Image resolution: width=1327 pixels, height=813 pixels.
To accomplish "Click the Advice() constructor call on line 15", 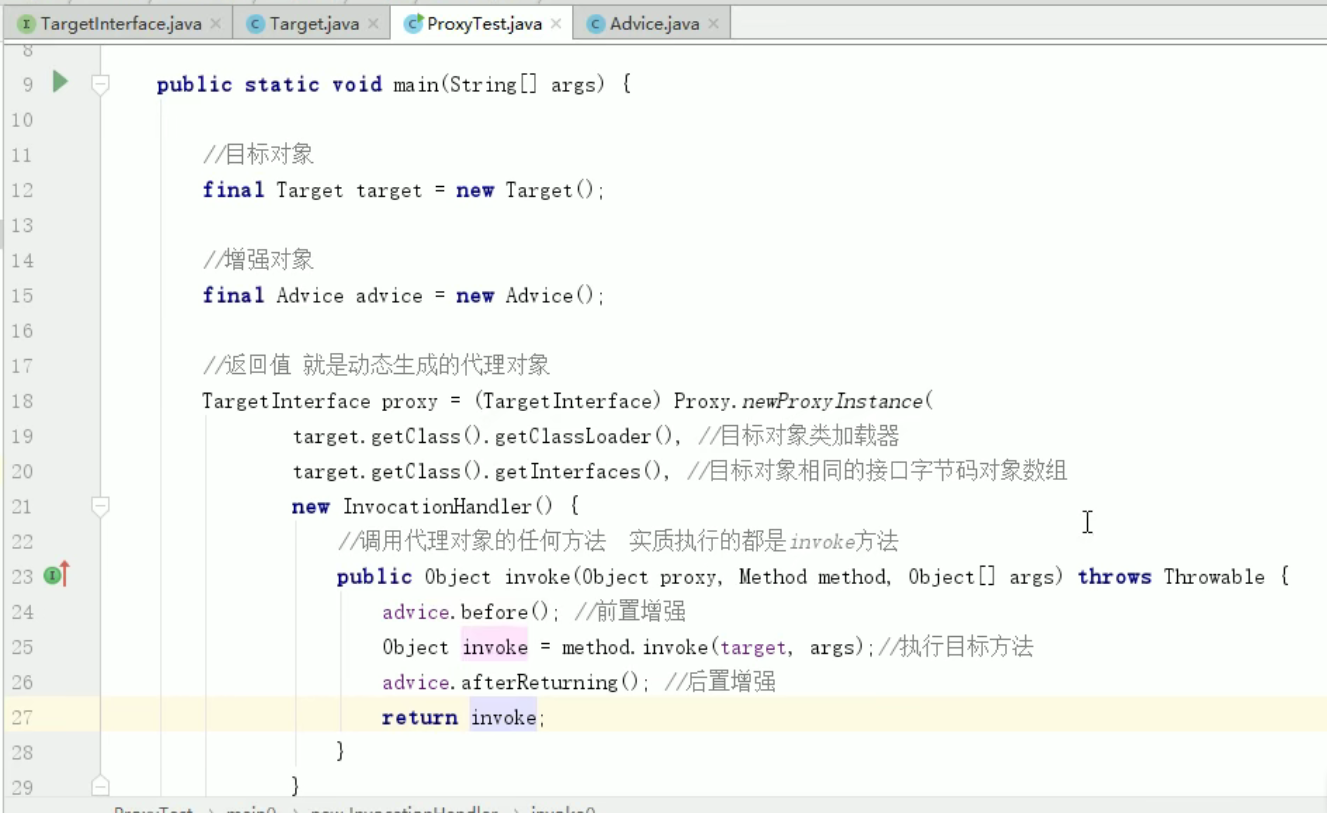I will pos(551,296).
